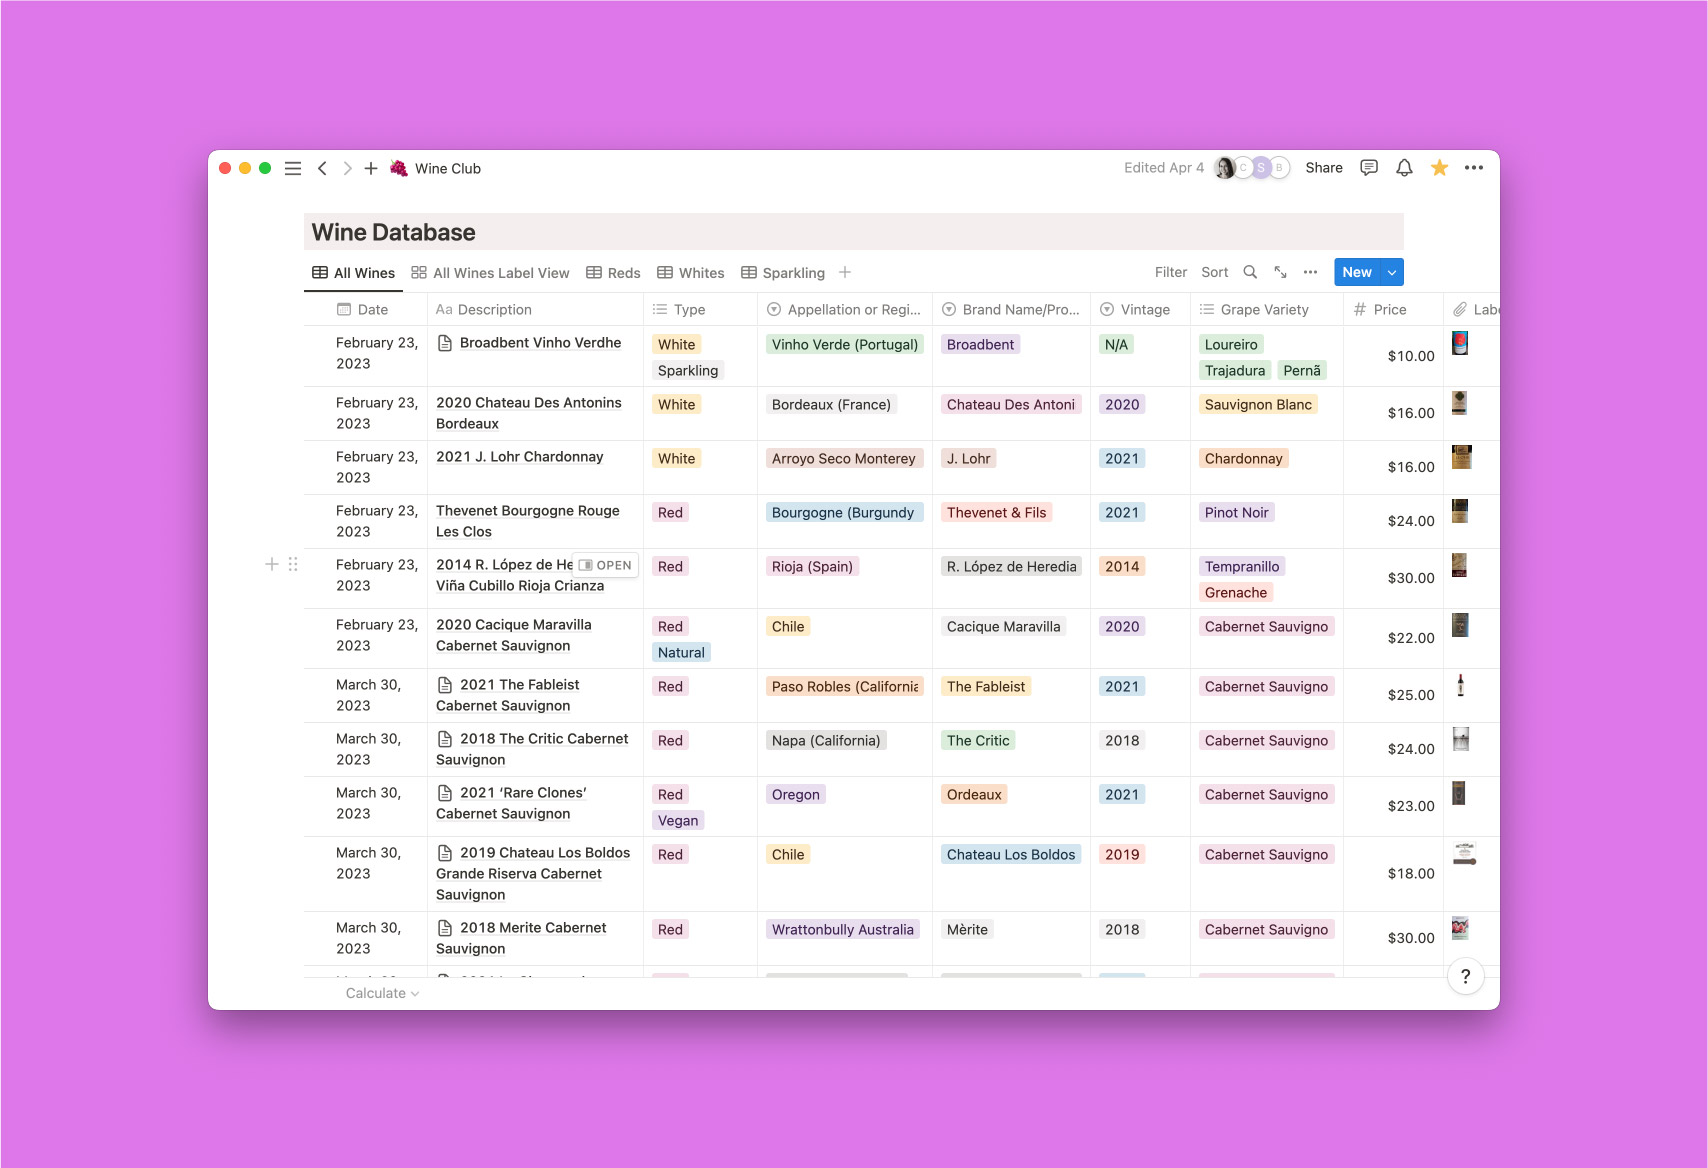Switch to the Reds view tab
Image resolution: width=1708 pixels, height=1168 pixels.
[x=613, y=272]
